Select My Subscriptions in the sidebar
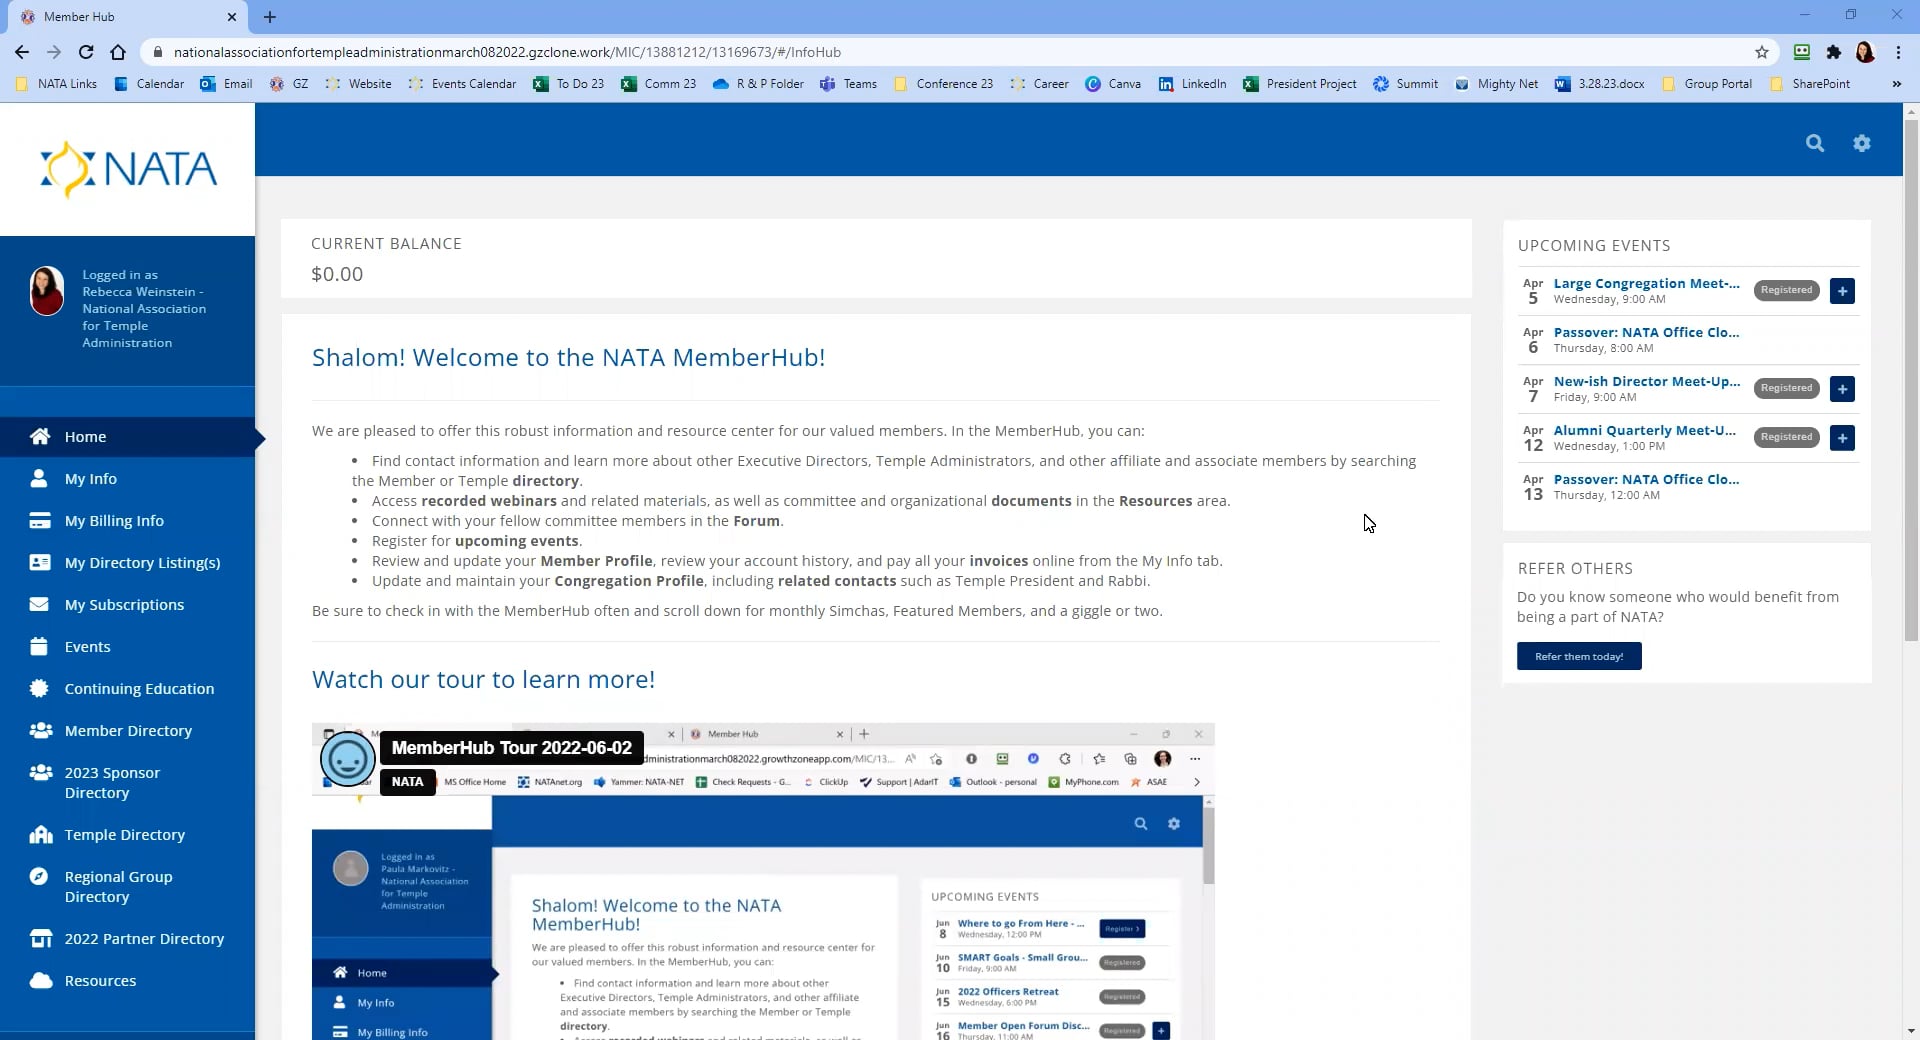Screen dimensions: 1920x1040 pos(124,604)
